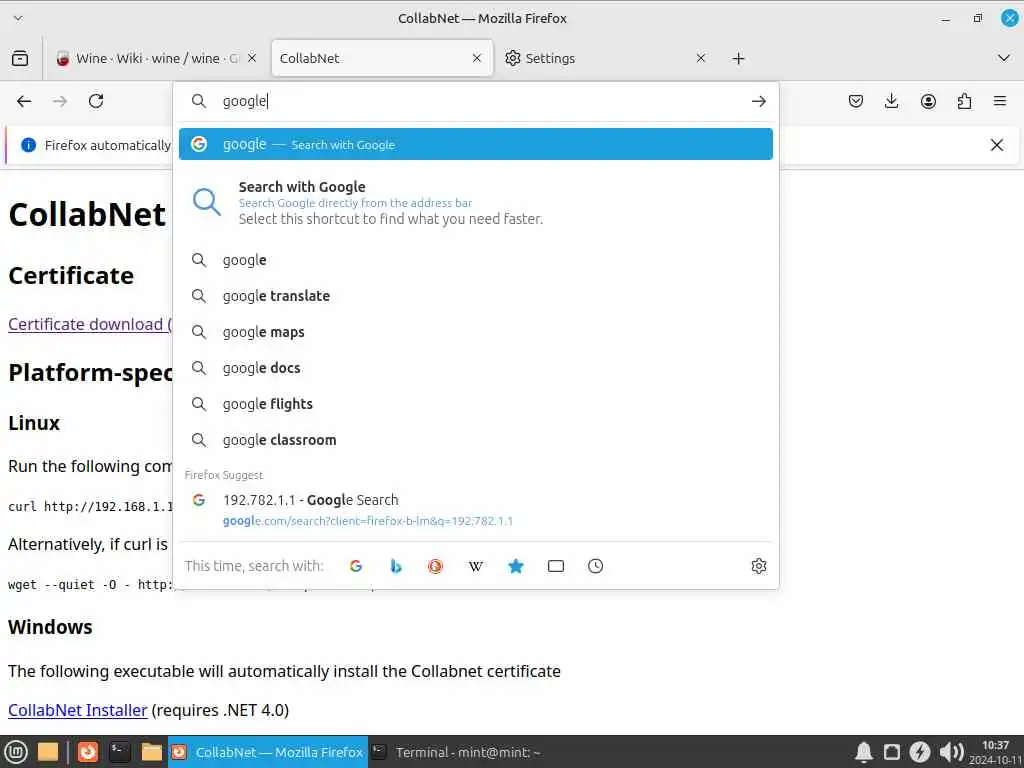The height and width of the screenshot is (768, 1024).
Task: Open the 192.782.1.1 Google Search history entry
Action: click(475, 509)
